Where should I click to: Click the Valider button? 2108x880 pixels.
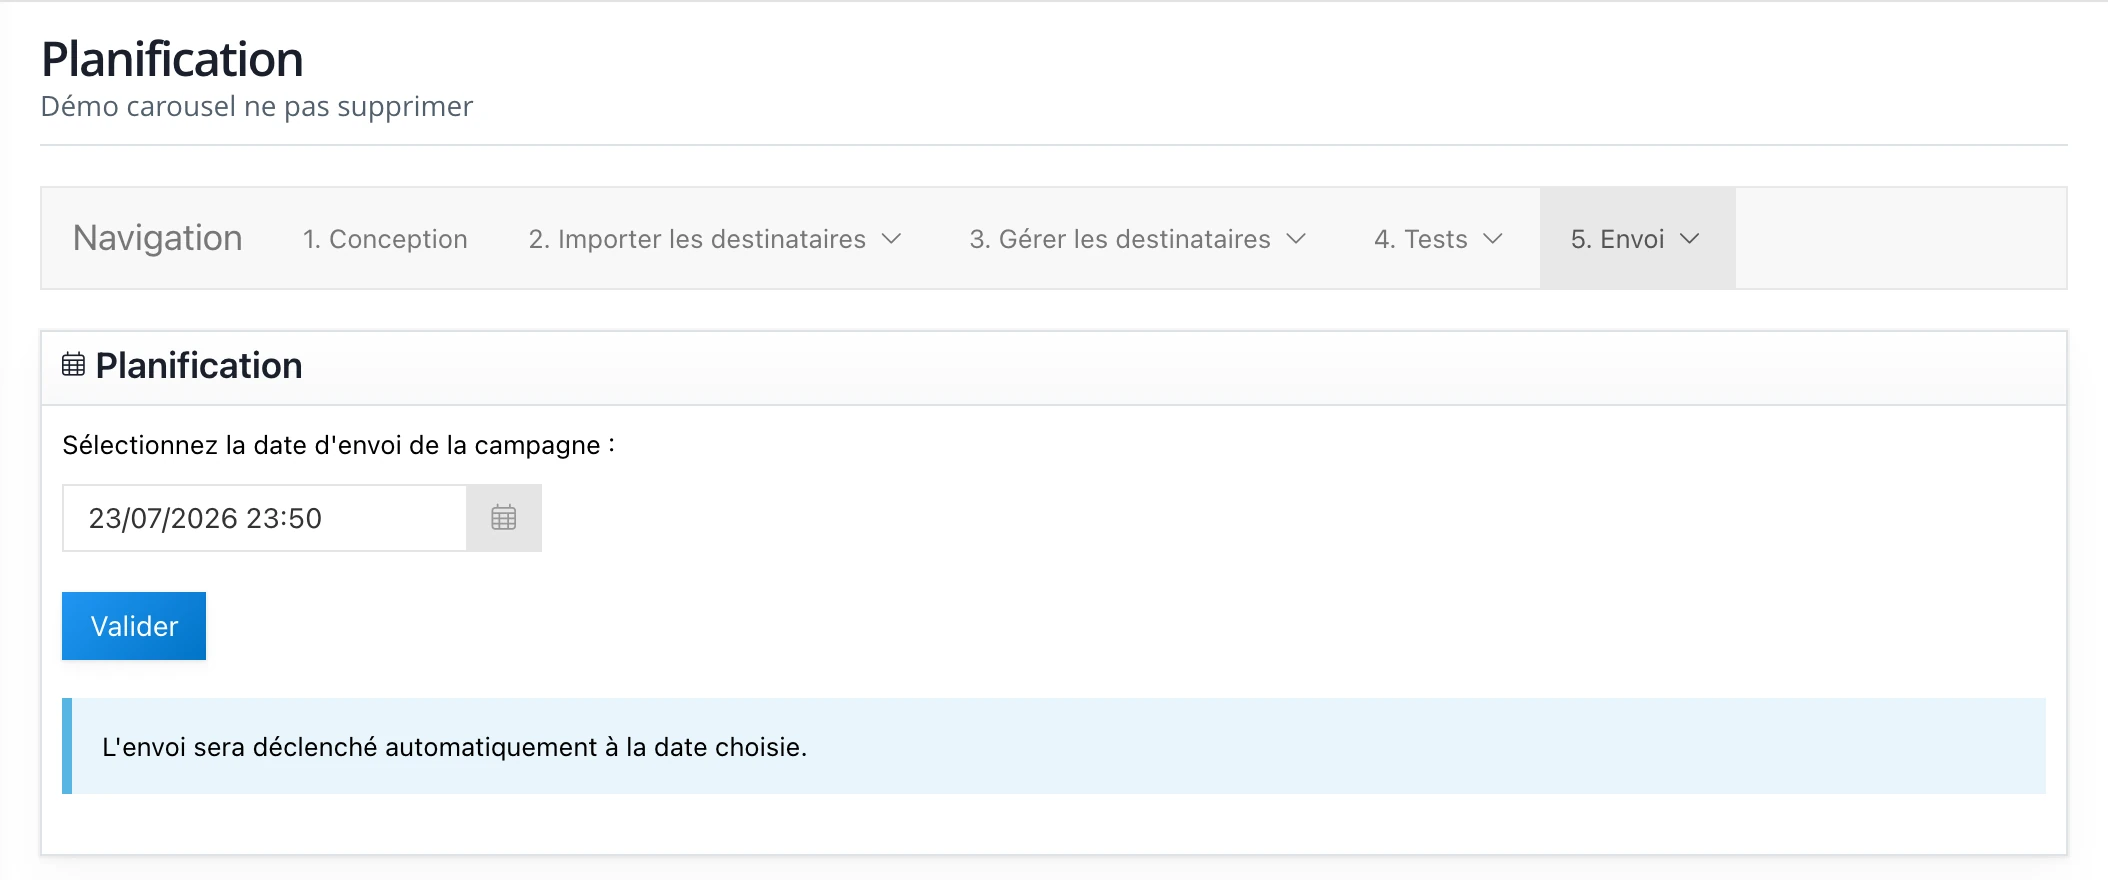click(x=134, y=626)
